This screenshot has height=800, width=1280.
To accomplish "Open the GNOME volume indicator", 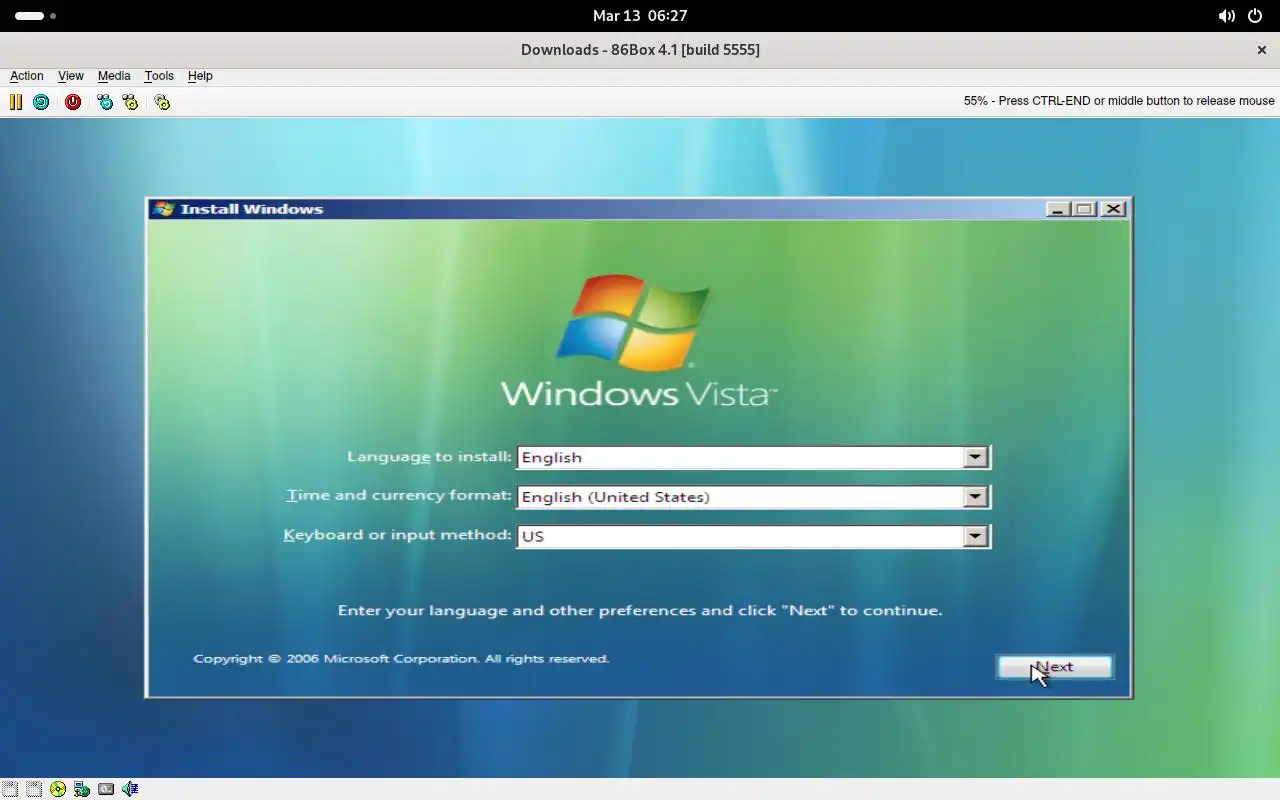I will 1226,16.
